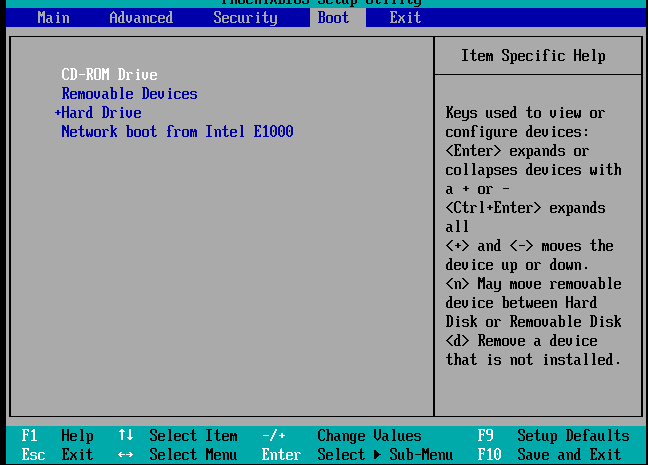
Task: Select the Hard Drive boot entry
Action: point(101,113)
